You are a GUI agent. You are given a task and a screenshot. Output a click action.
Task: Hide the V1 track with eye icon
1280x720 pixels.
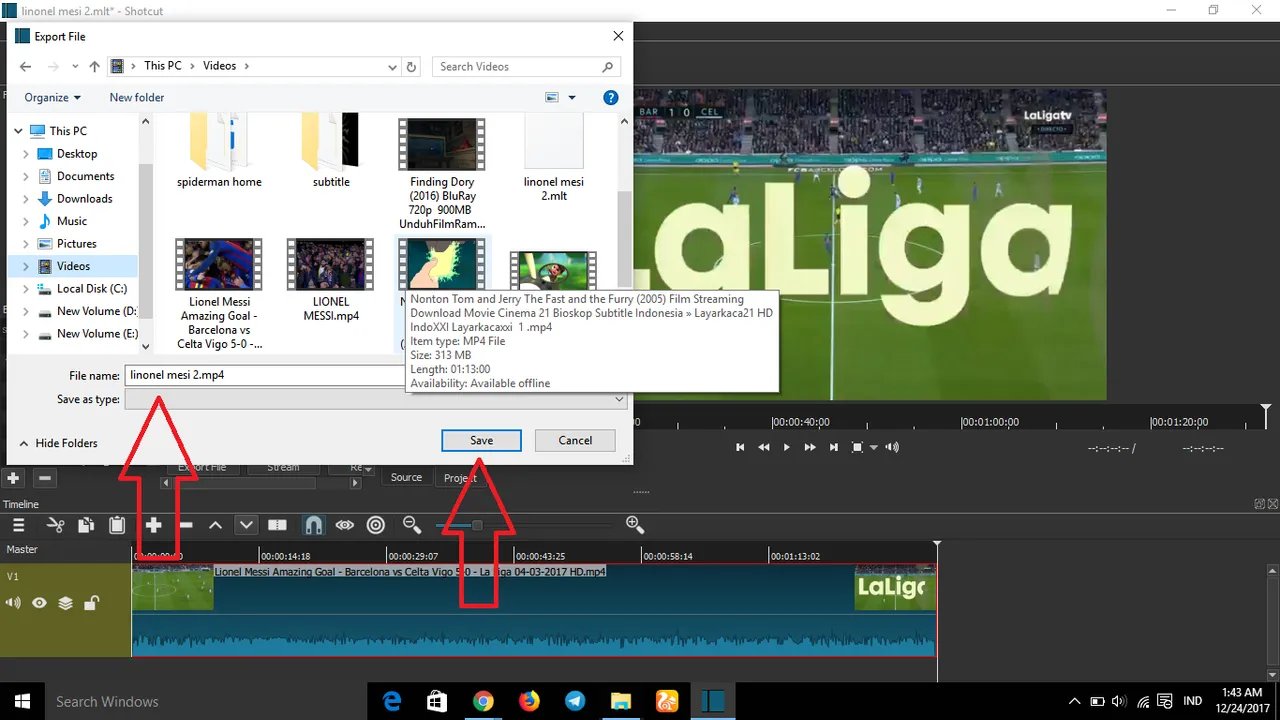[x=39, y=603]
